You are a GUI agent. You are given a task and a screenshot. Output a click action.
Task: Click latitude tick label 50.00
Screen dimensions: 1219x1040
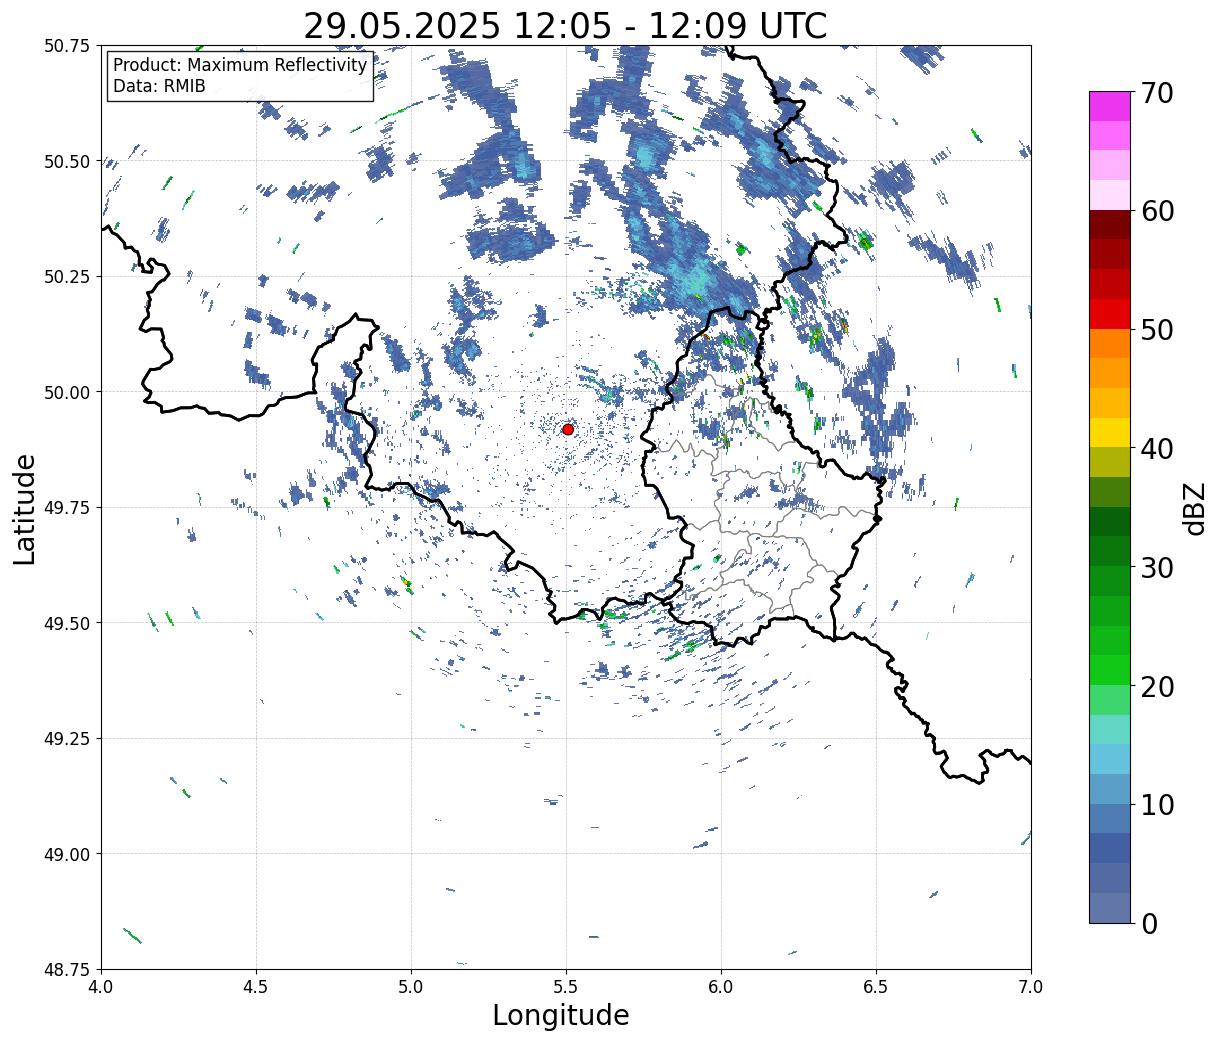click(67, 392)
